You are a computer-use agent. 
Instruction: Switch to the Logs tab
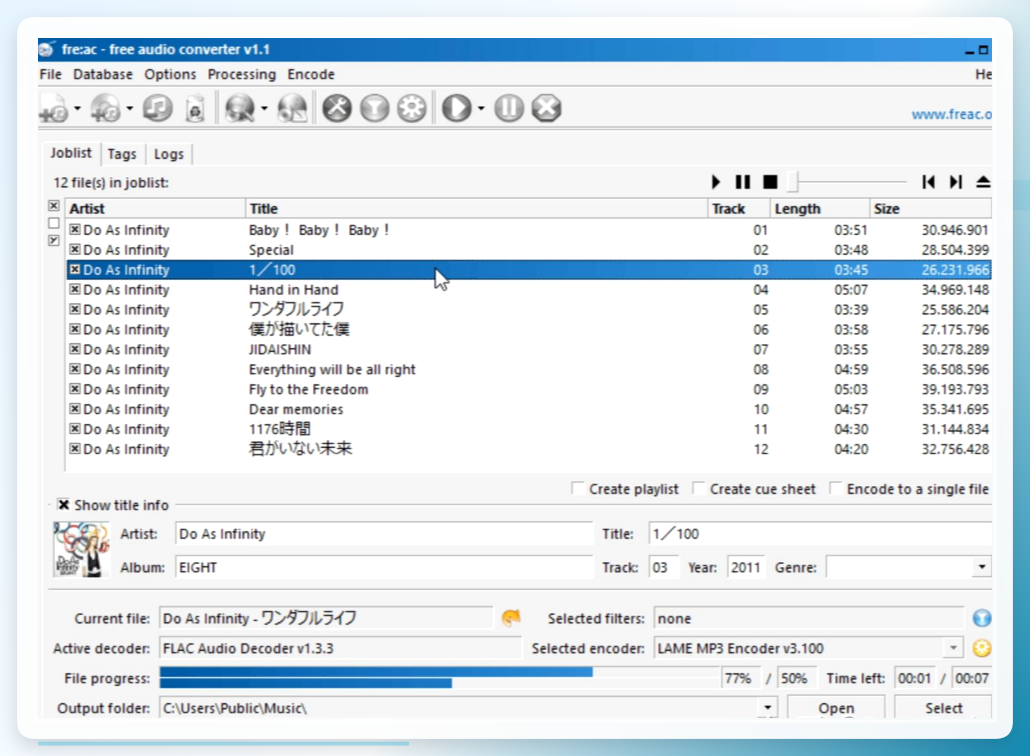point(169,154)
